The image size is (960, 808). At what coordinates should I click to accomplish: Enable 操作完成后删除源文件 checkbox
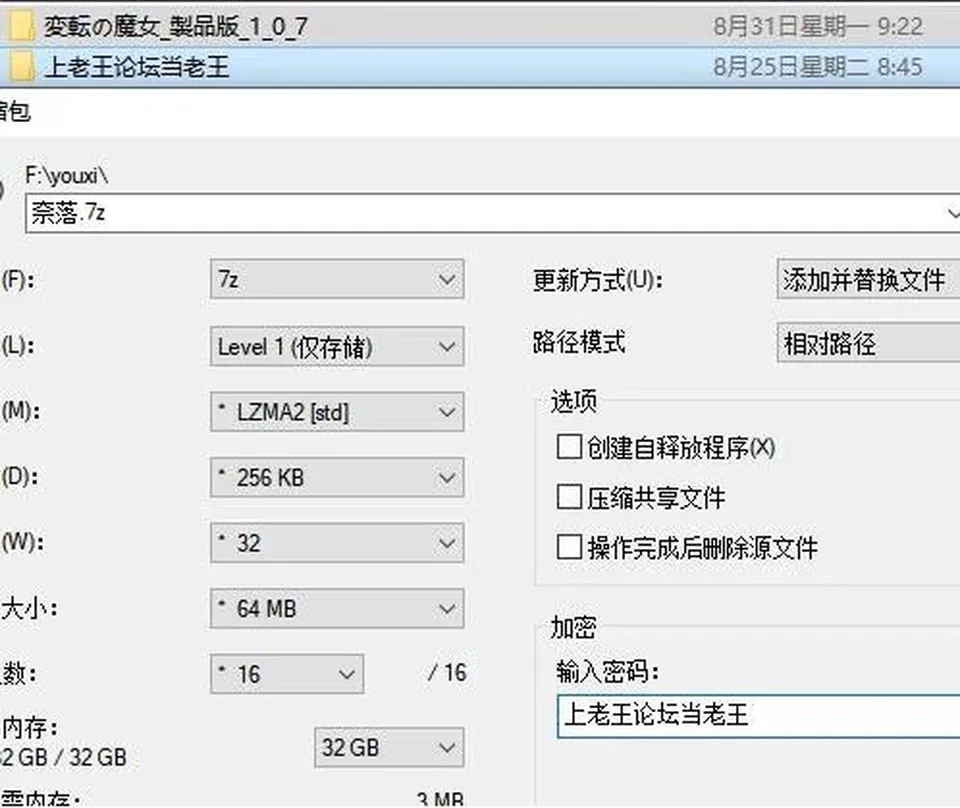pos(569,547)
